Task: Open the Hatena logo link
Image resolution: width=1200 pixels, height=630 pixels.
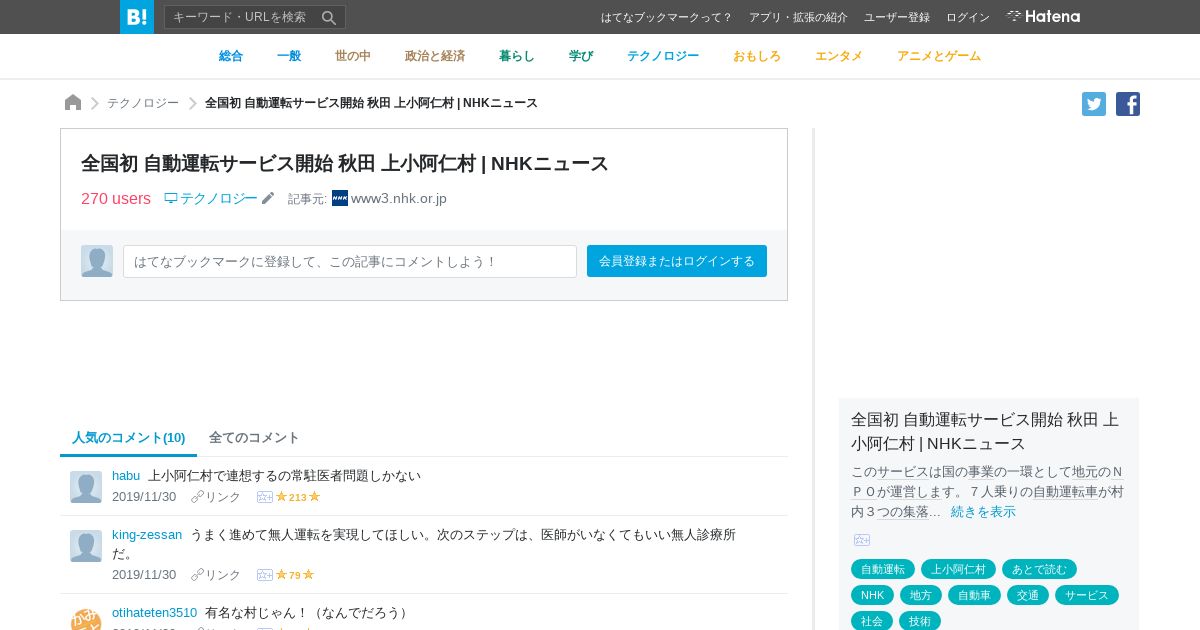Action: tap(1043, 16)
